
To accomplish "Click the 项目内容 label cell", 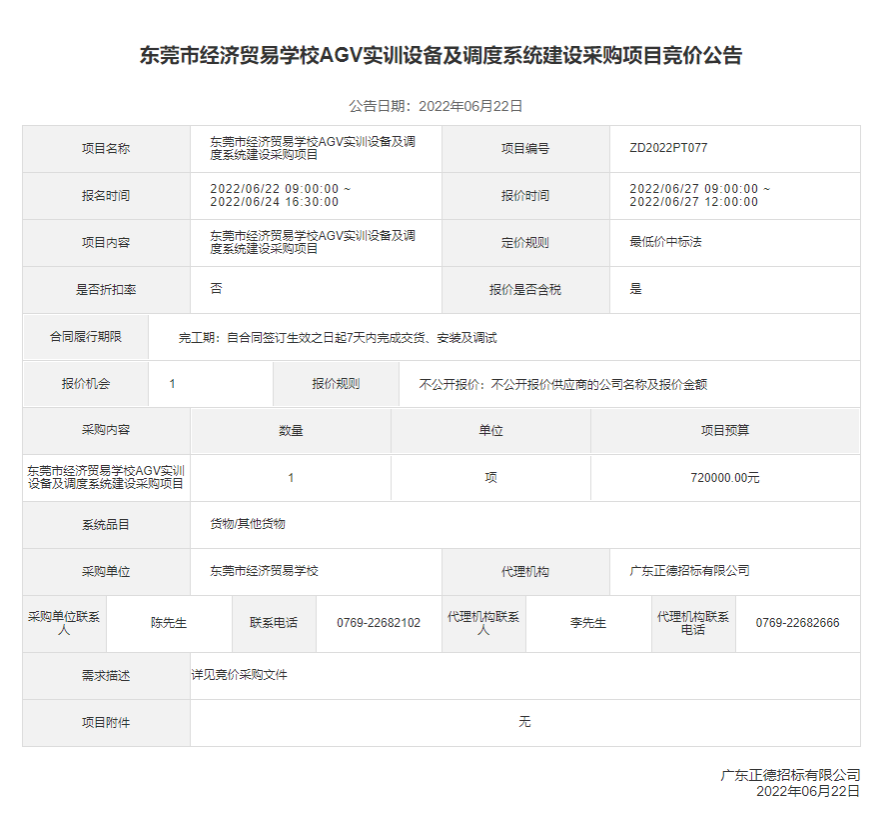I will coord(106,243).
